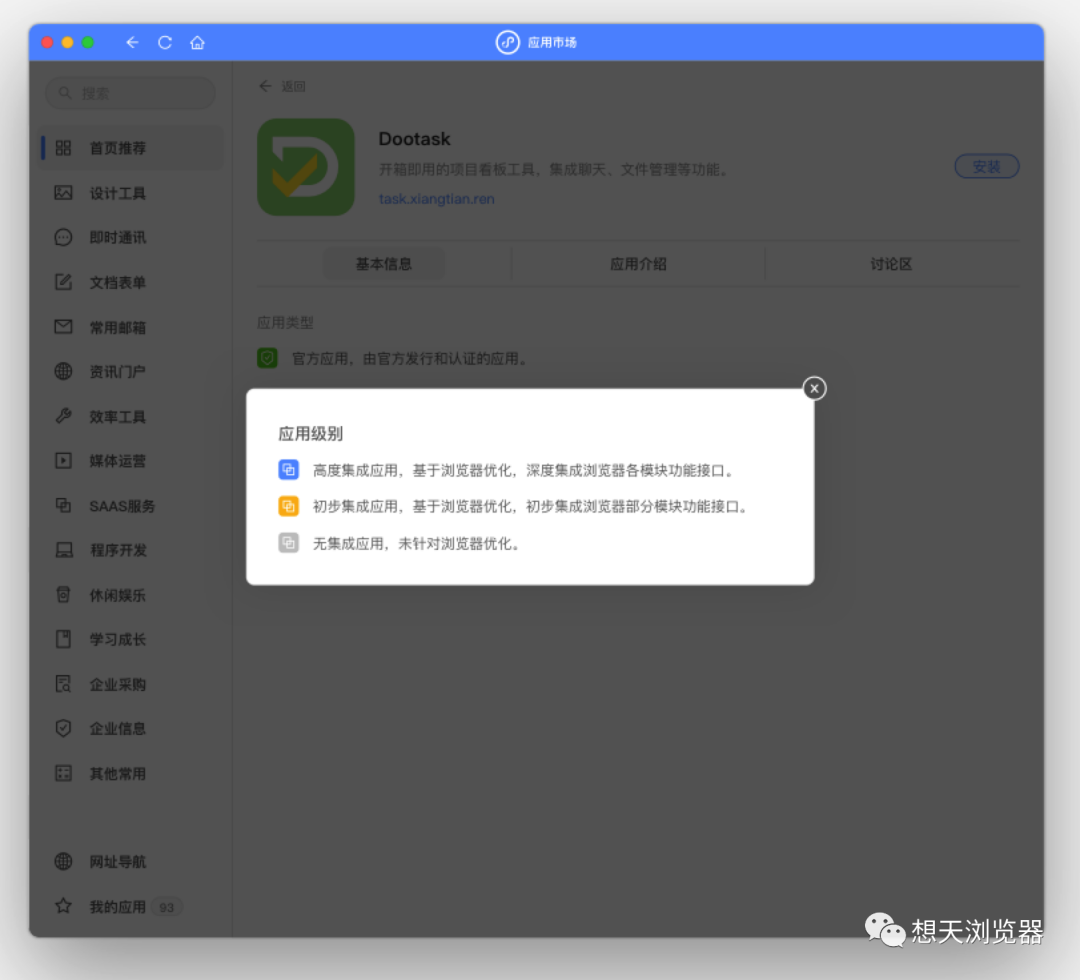This screenshot has width=1080, height=980.
Task: Click the orange 初步集成应用 level icon
Action: 289,506
